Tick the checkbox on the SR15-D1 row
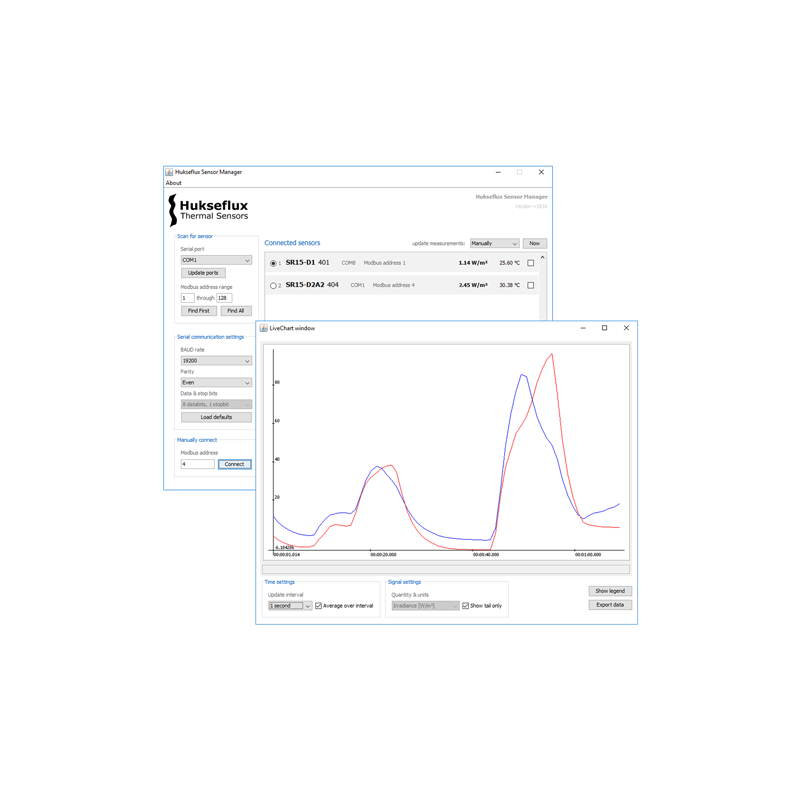Image resolution: width=800 pixels, height=800 pixels. (531, 263)
